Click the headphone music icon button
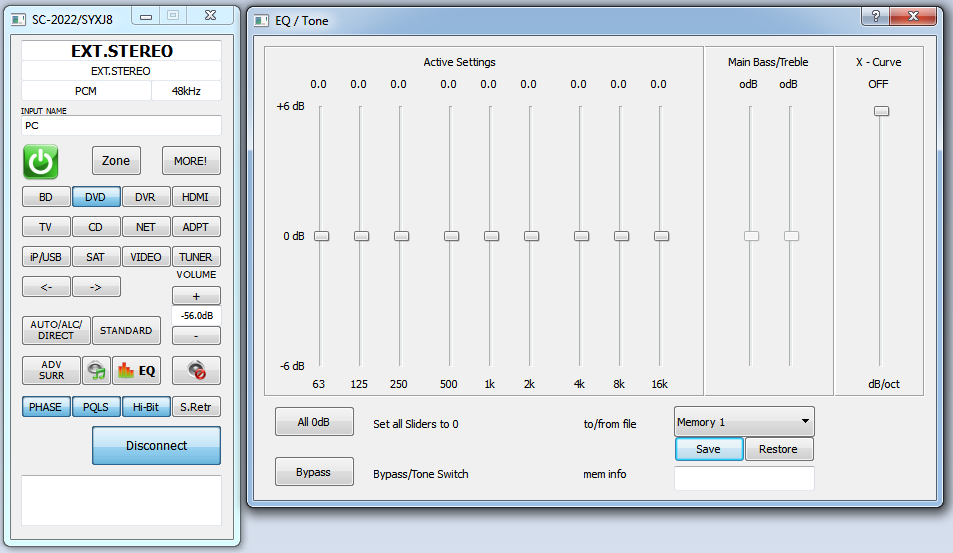 96,371
